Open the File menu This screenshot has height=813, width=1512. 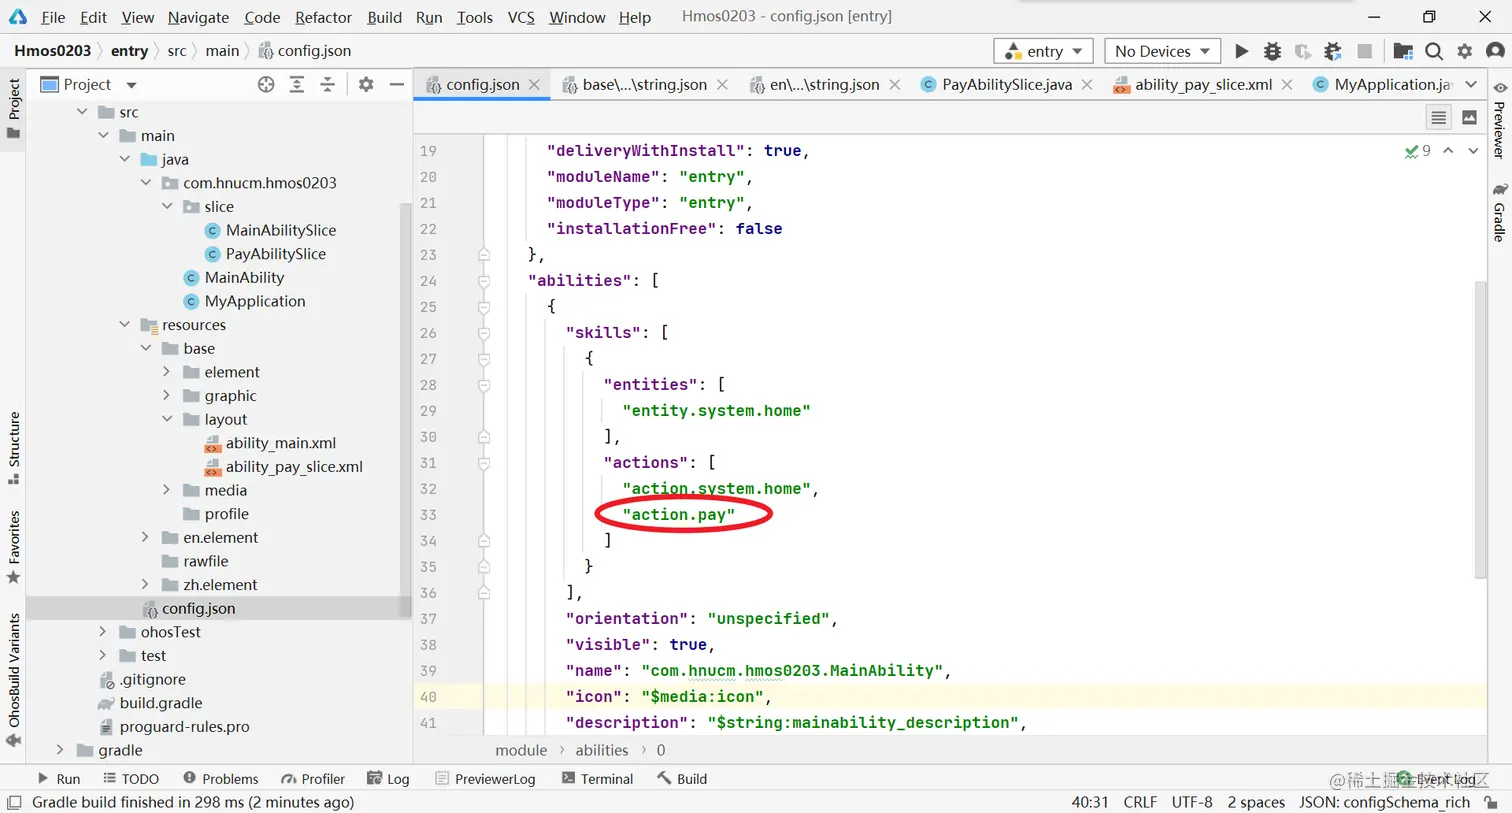(x=53, y=17)
